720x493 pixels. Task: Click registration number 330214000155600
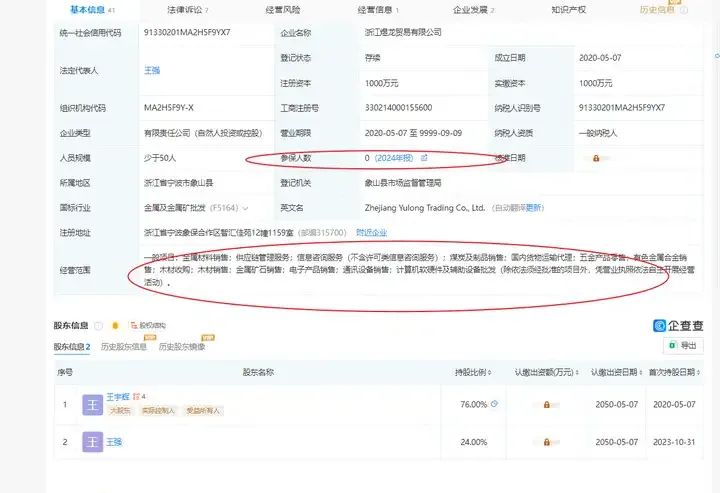click(x=398, y=108)
